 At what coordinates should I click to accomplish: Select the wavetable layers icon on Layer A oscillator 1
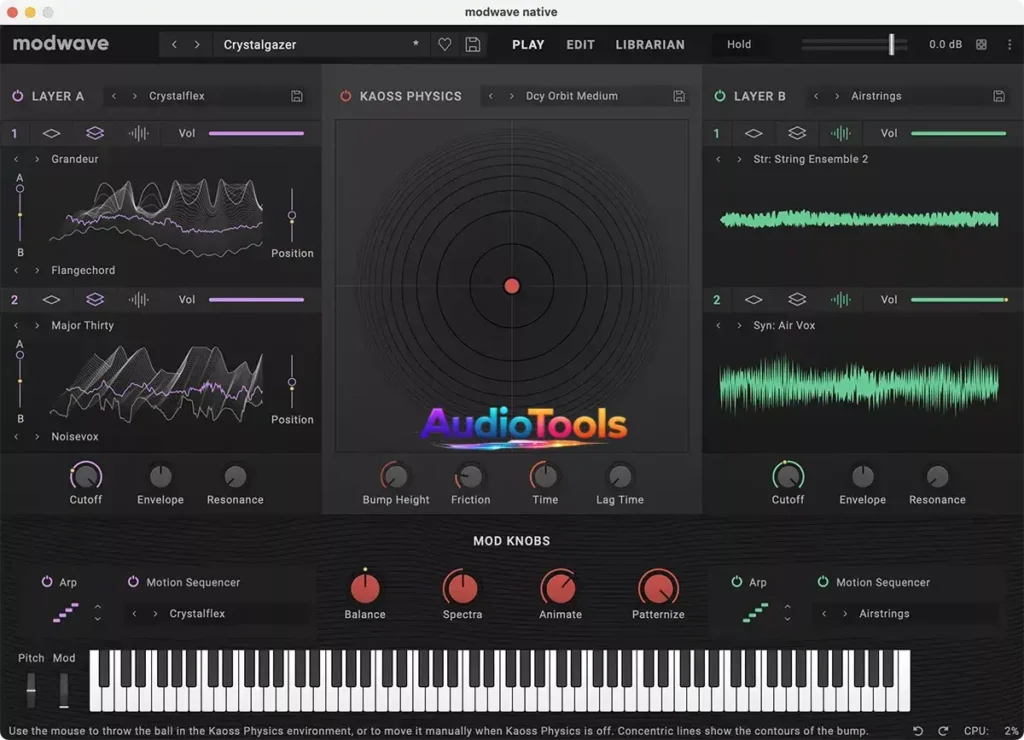click(94, 133)
